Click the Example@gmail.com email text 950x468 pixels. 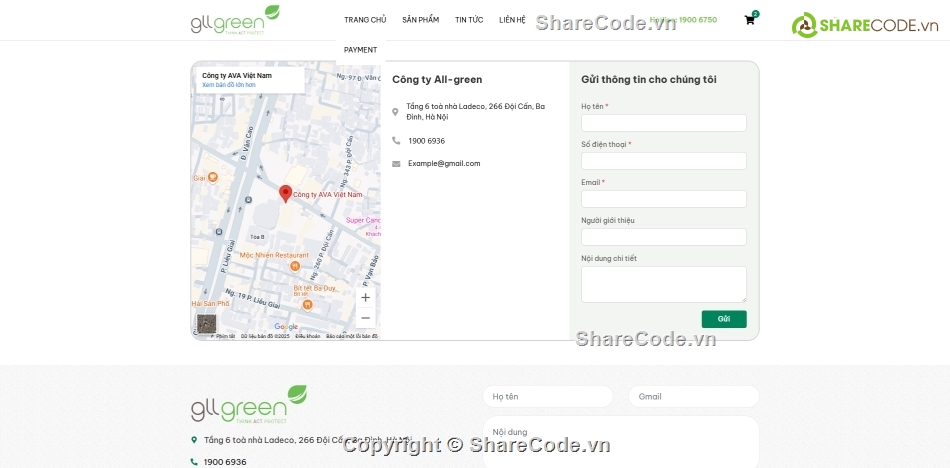click(x=444, y=164)
